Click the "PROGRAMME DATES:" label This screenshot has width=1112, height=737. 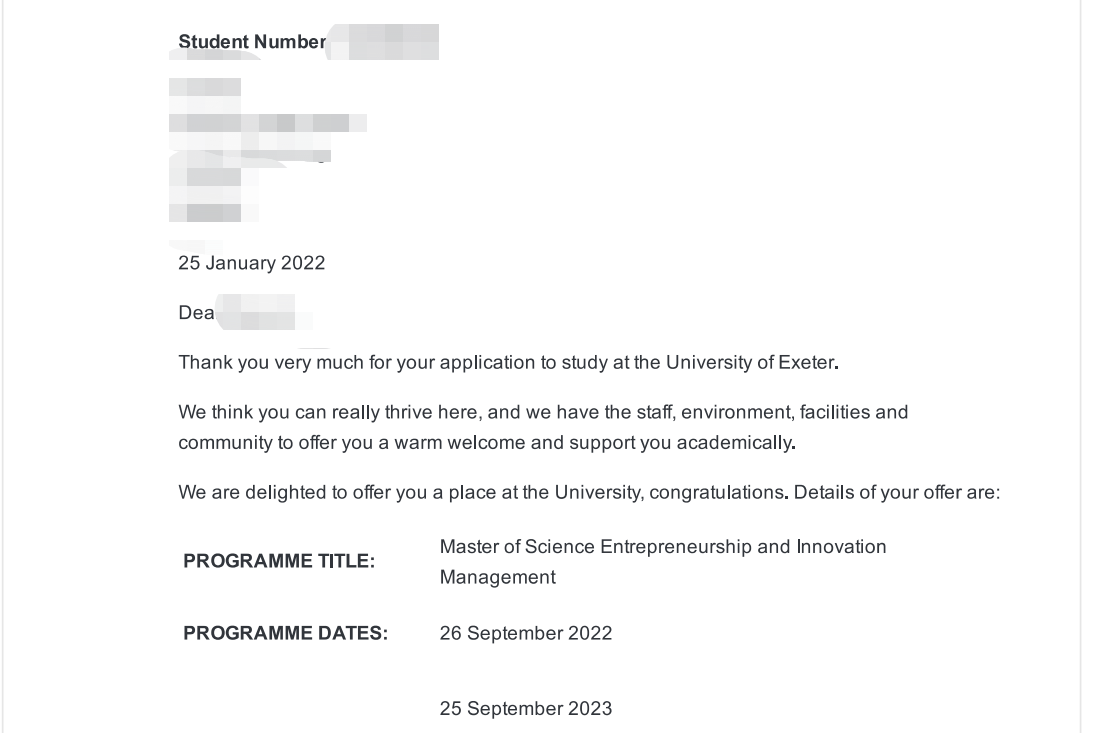285,633
